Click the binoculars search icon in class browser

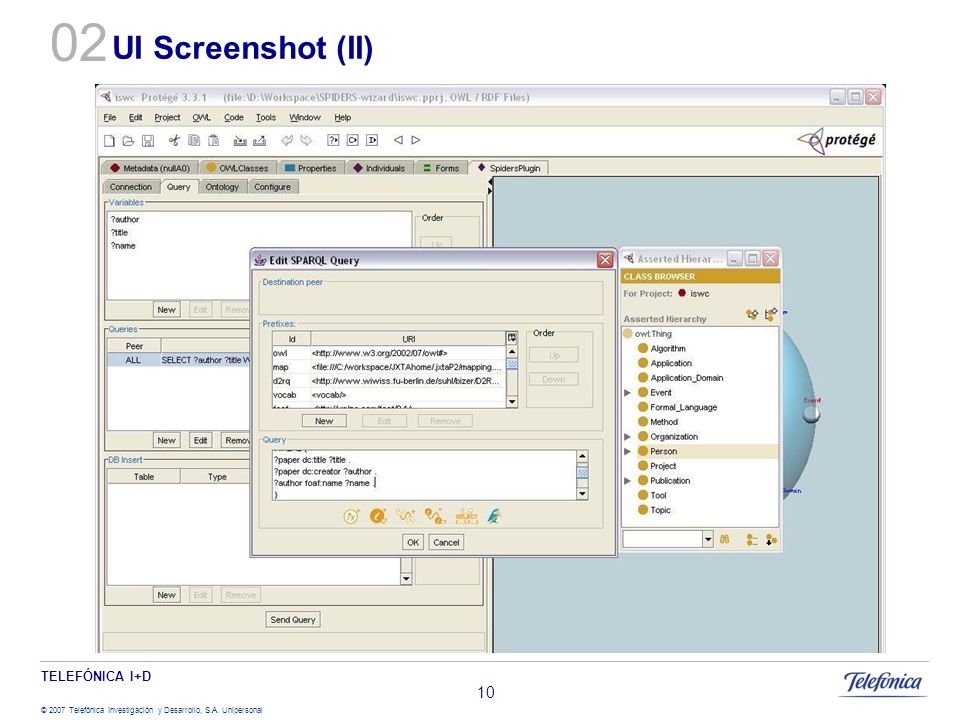(x=724, y=539)
